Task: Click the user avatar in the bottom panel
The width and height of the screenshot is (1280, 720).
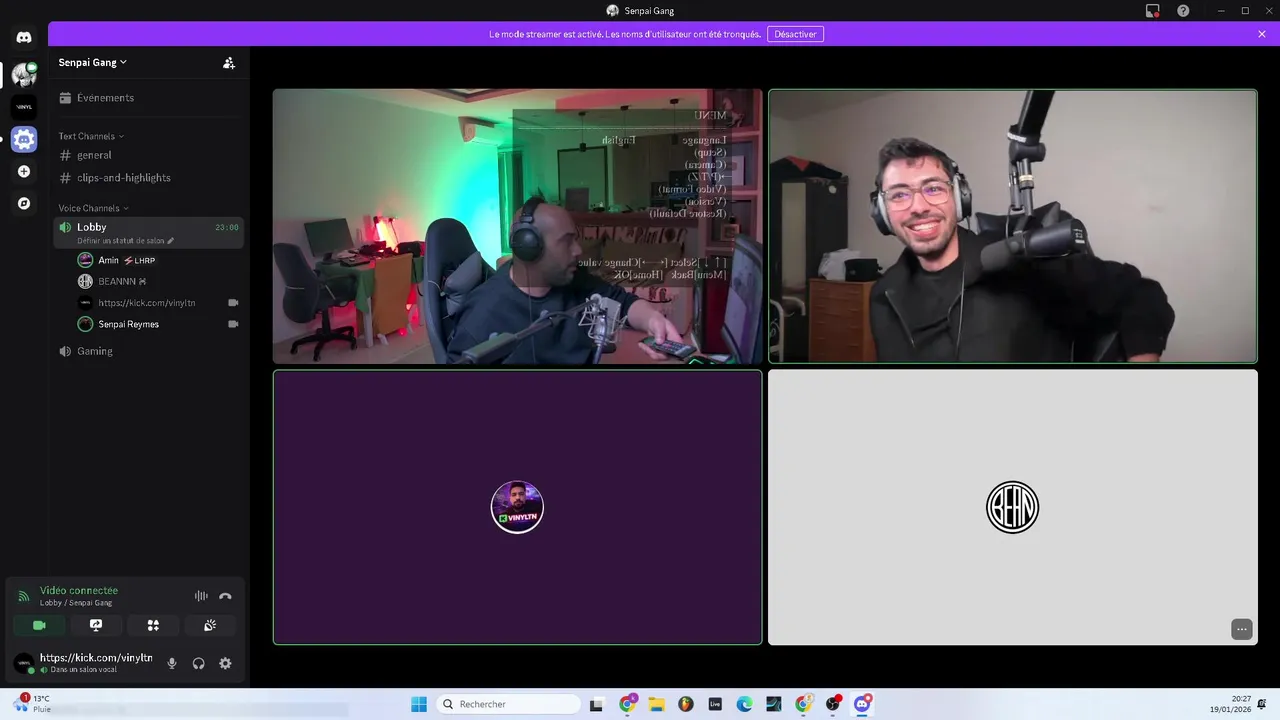Action: pos(24,663)
